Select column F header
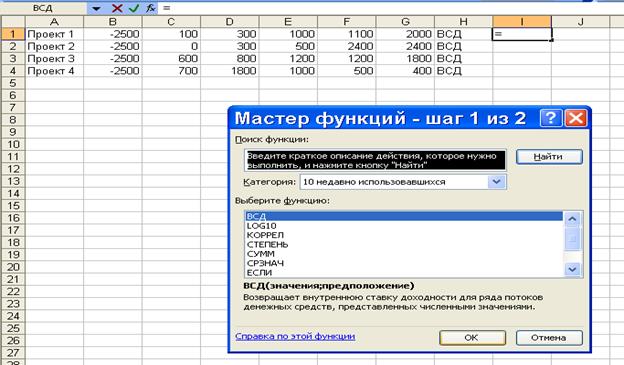 coord(347,22)
